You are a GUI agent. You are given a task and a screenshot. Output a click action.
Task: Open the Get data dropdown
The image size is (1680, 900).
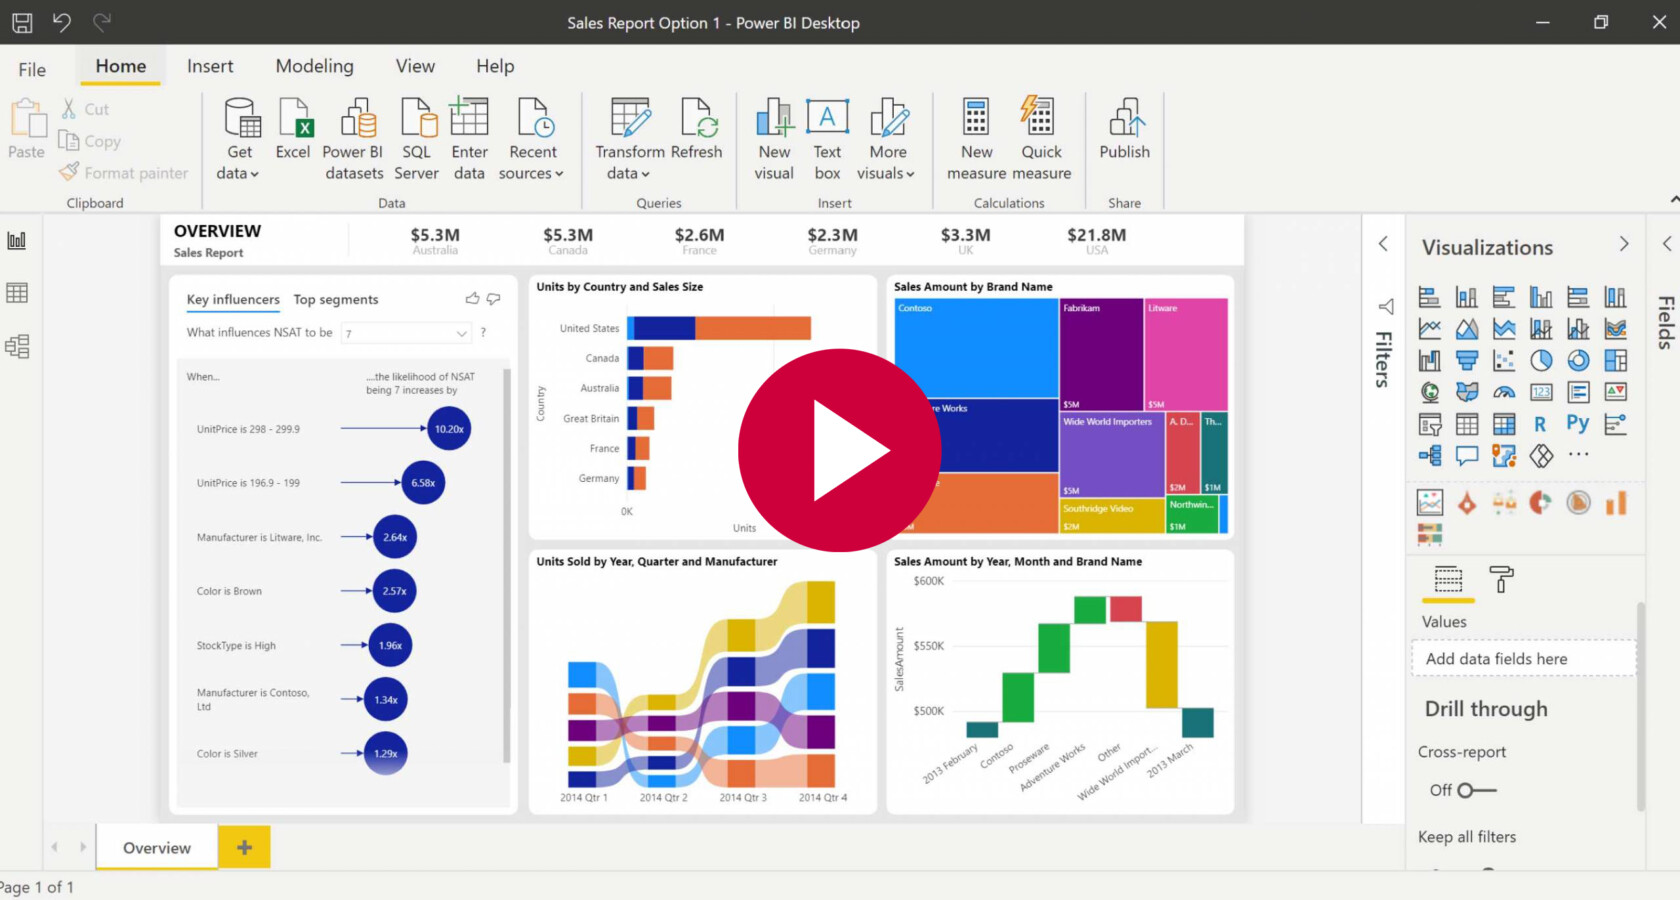238,140
